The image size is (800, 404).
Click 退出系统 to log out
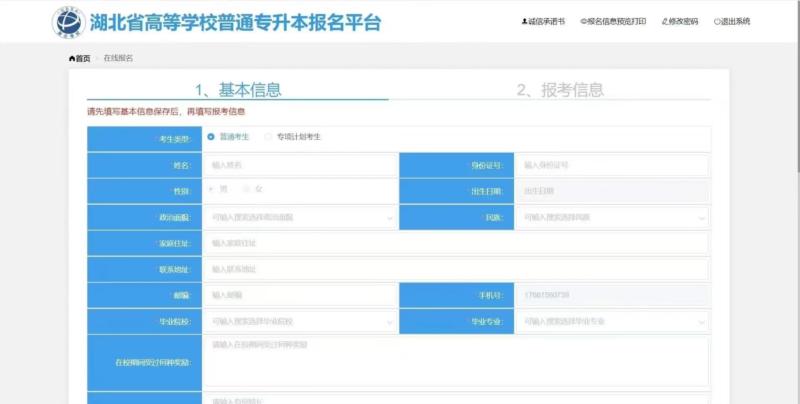click(732, 21)
